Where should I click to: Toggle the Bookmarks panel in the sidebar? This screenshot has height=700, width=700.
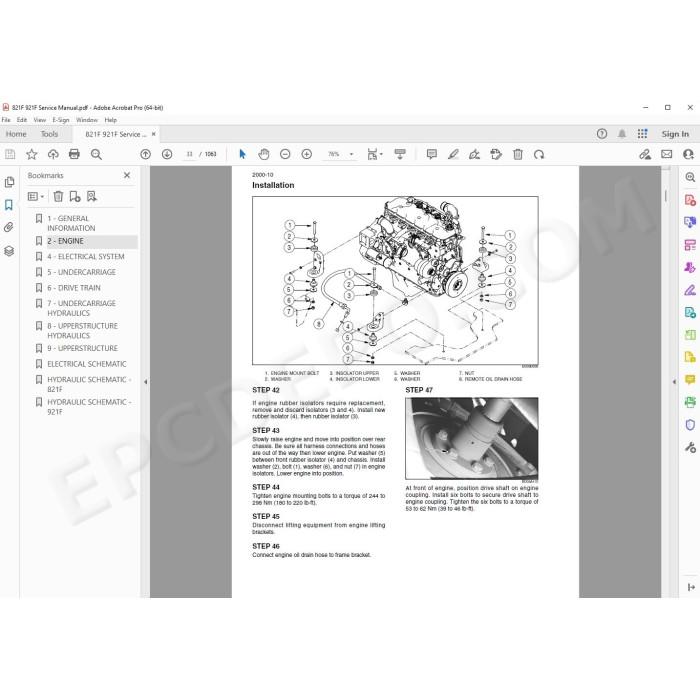tap(9, 205)
